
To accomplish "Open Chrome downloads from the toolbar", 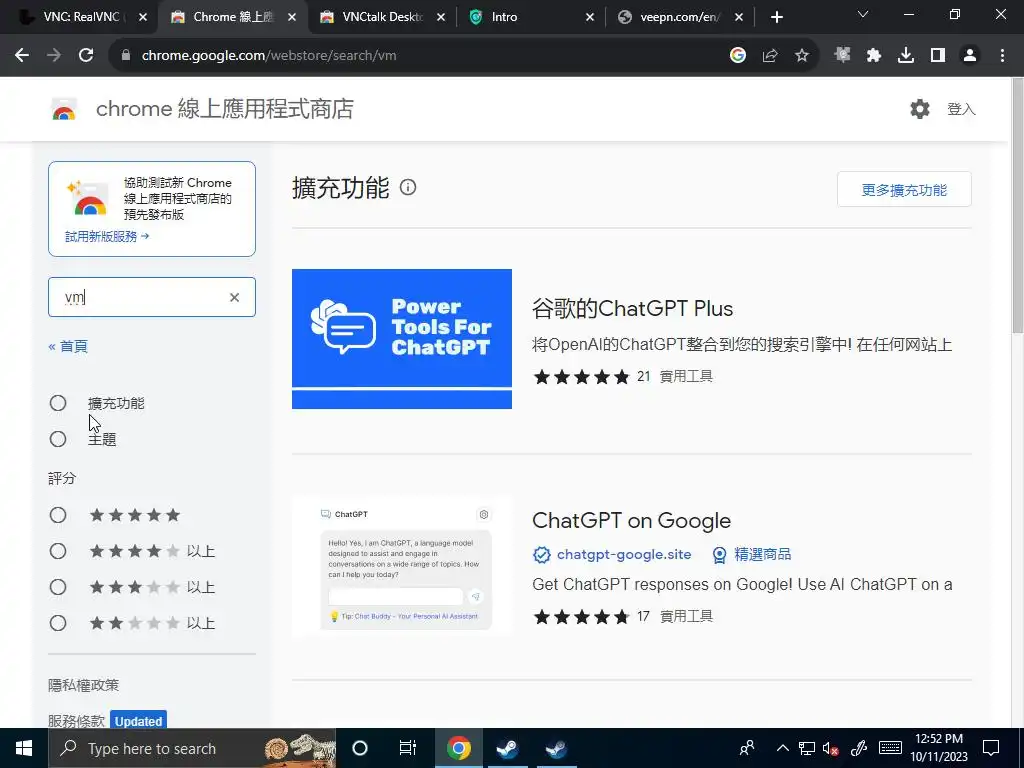I will [906, 56].
